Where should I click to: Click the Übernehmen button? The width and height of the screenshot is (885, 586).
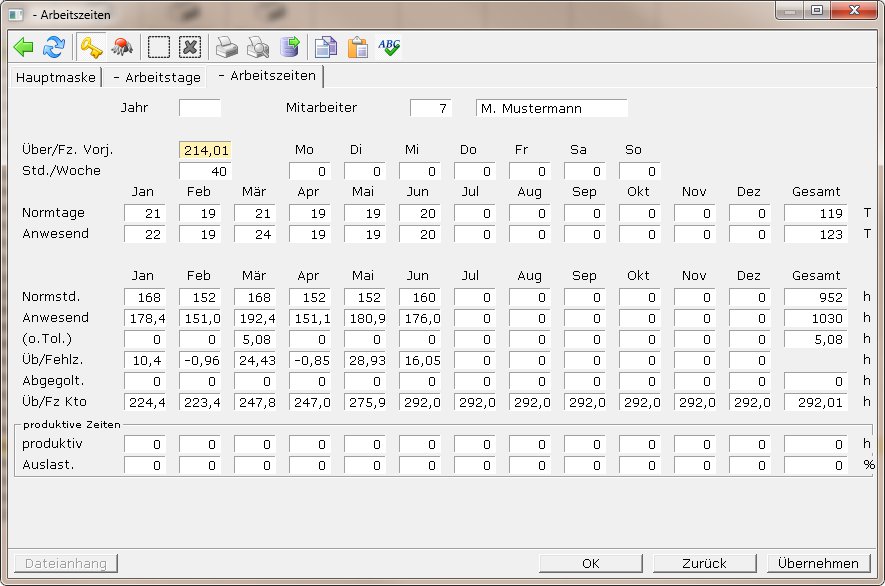[x=818, y=563]
